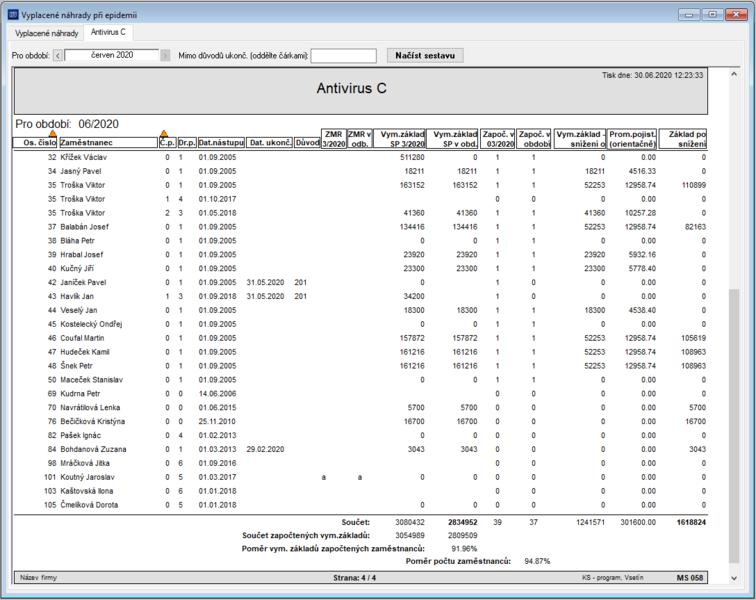Select employee Bečičková Kristýna

pos(93,422)
